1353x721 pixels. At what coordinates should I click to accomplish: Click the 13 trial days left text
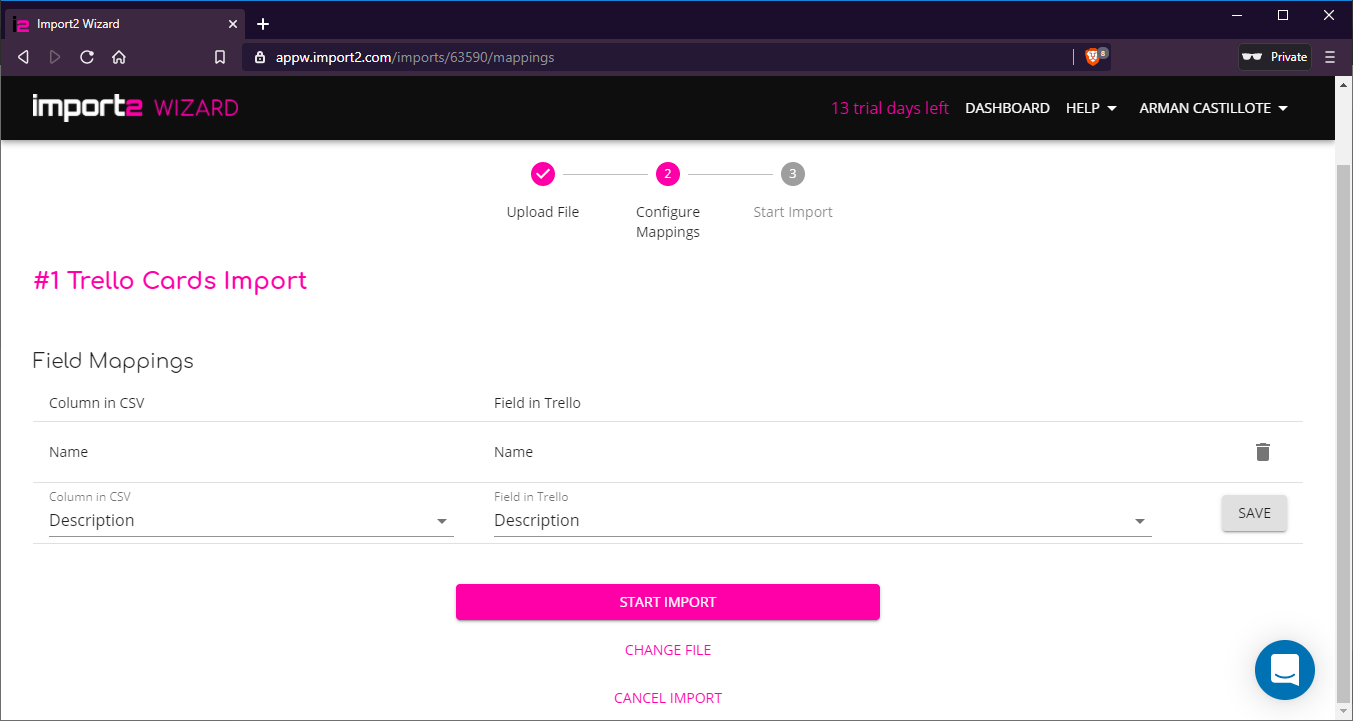click(890, 108)
